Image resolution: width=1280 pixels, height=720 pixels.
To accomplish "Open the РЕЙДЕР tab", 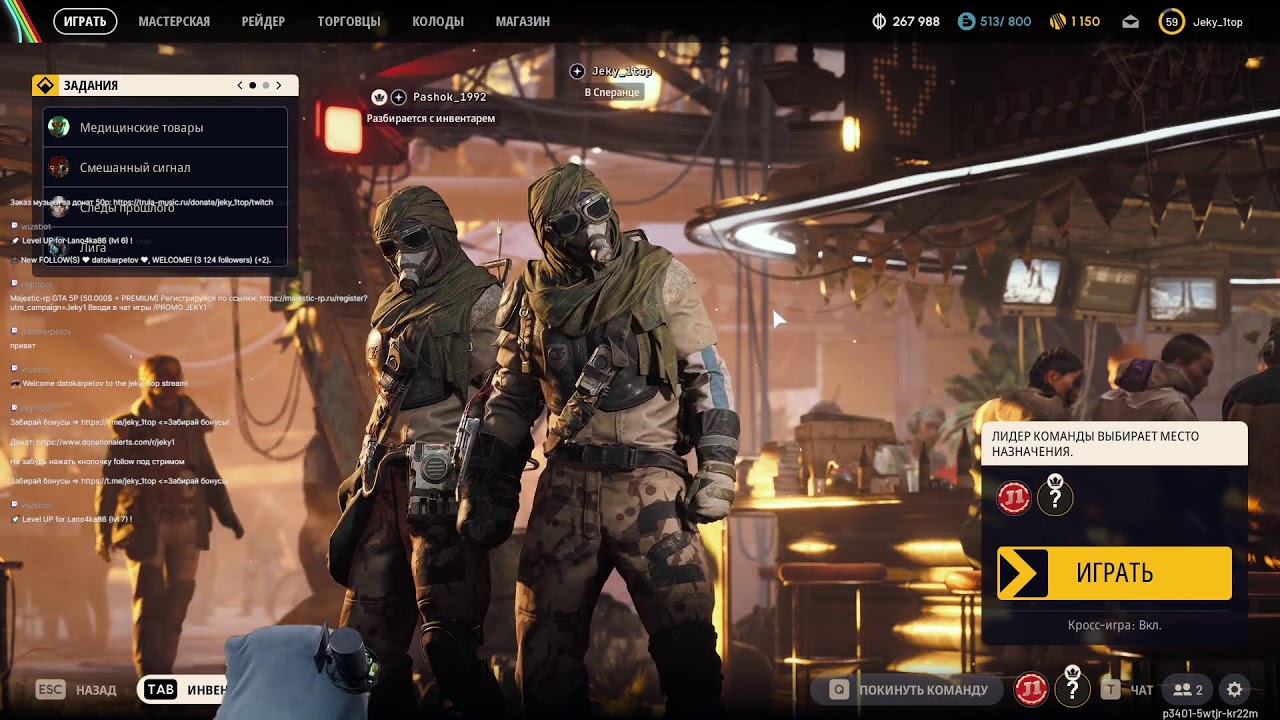I will tap(263, 21).
